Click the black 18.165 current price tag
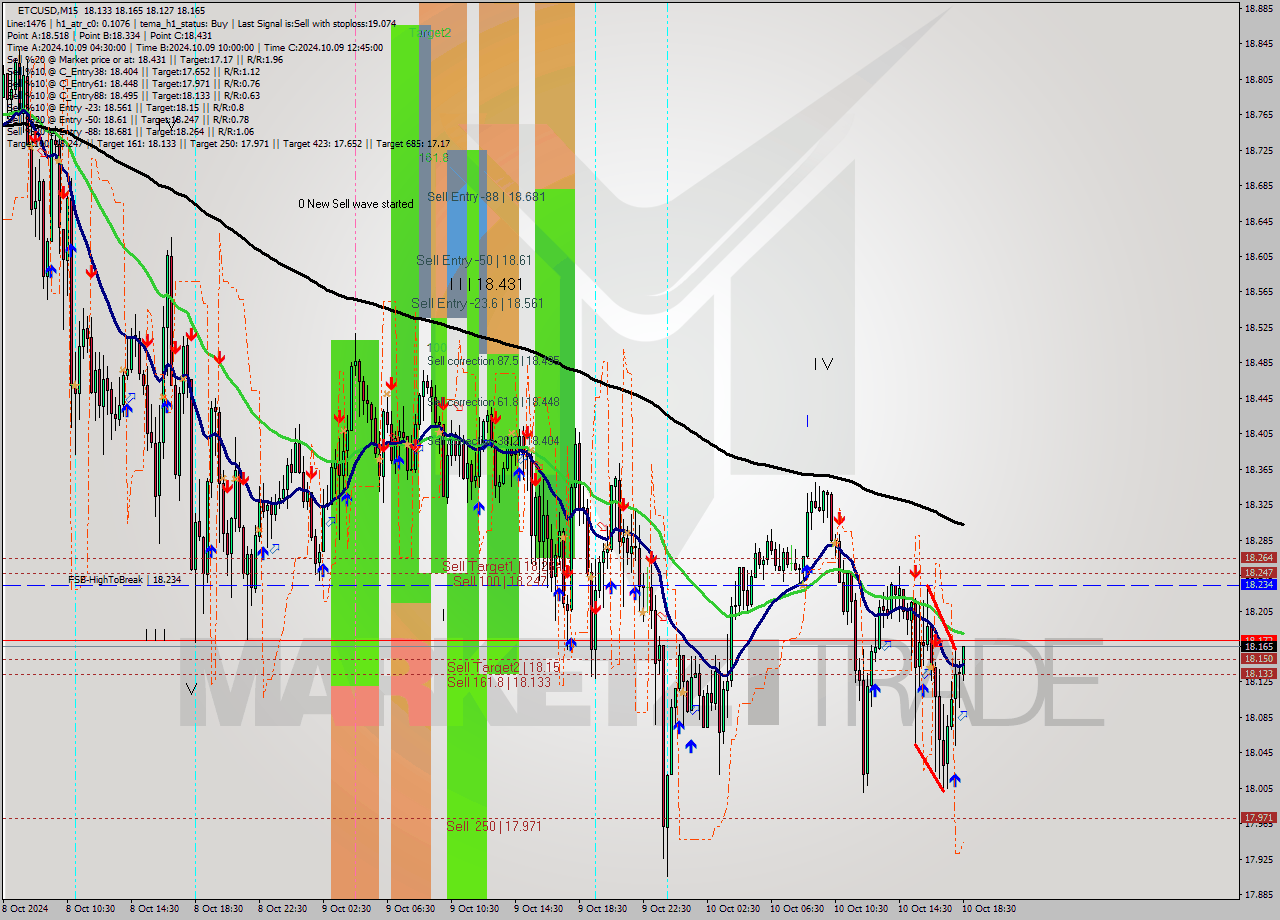 1258,647
